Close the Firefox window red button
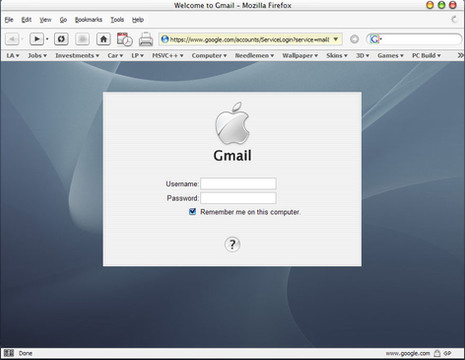 (x=453, y=5)
